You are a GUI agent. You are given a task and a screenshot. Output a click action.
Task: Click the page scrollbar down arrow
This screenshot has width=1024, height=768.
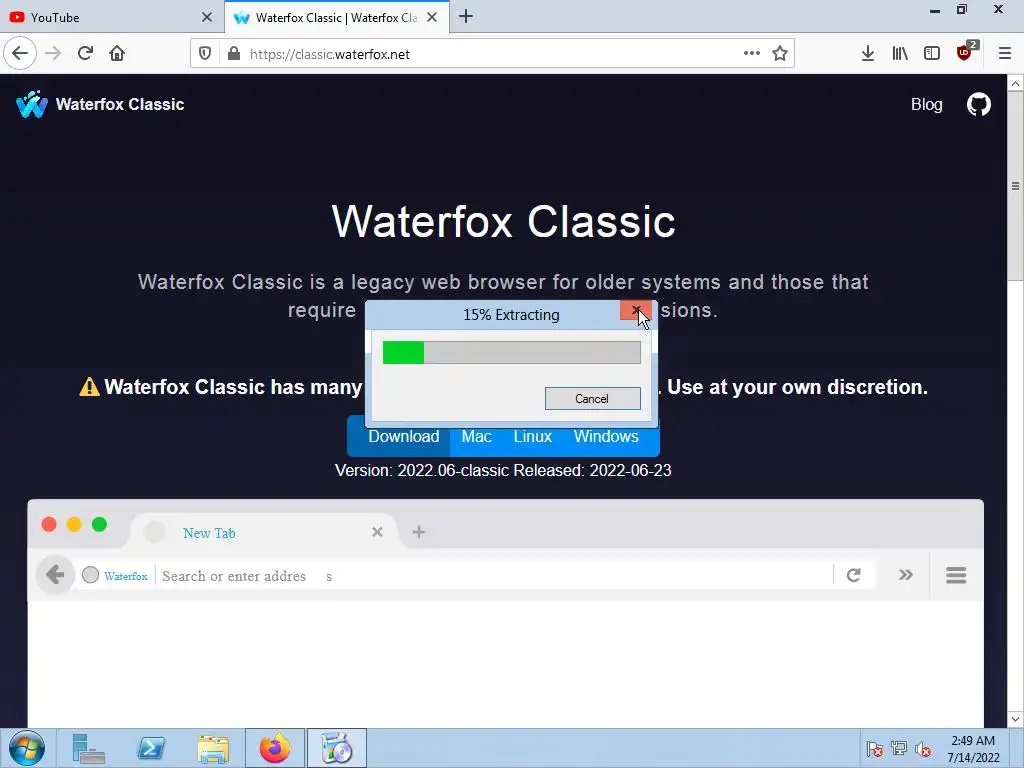tap(1016, 720)
